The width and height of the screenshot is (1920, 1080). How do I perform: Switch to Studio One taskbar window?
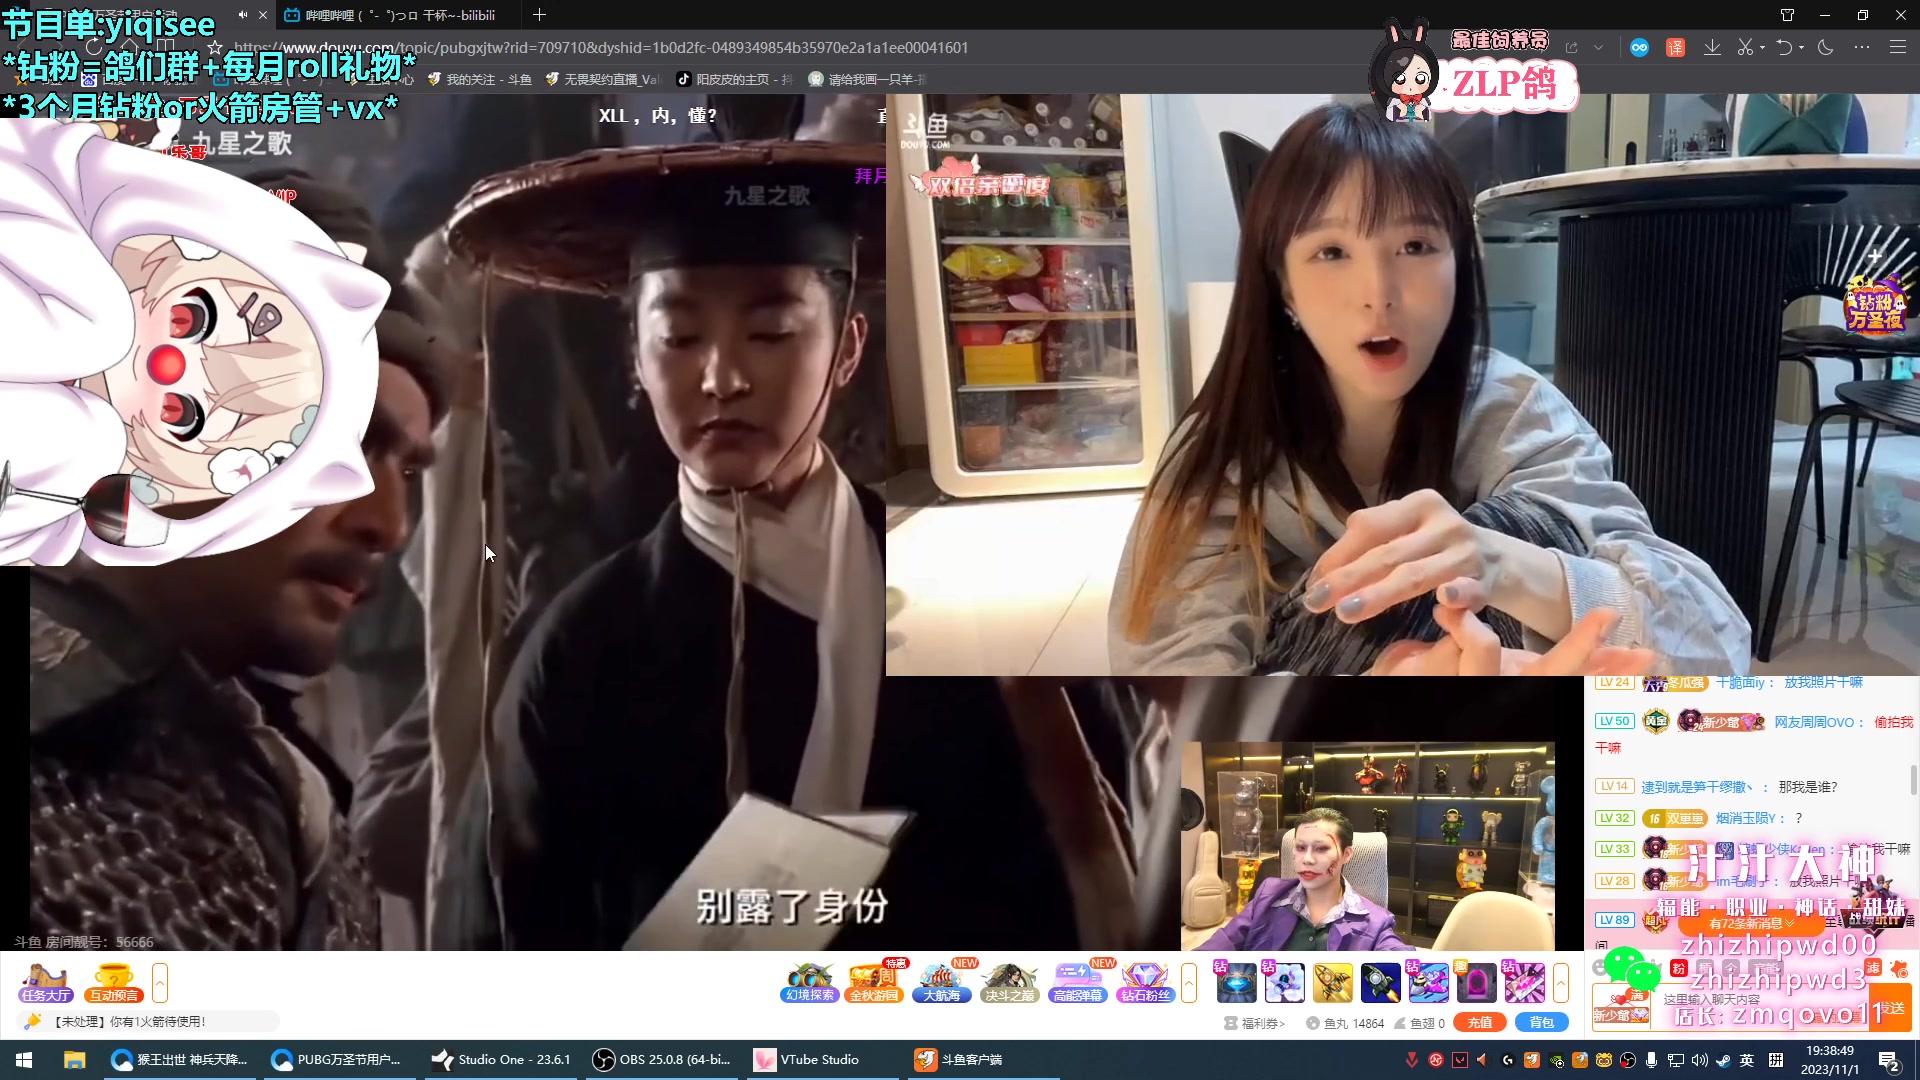(503, 1060)
